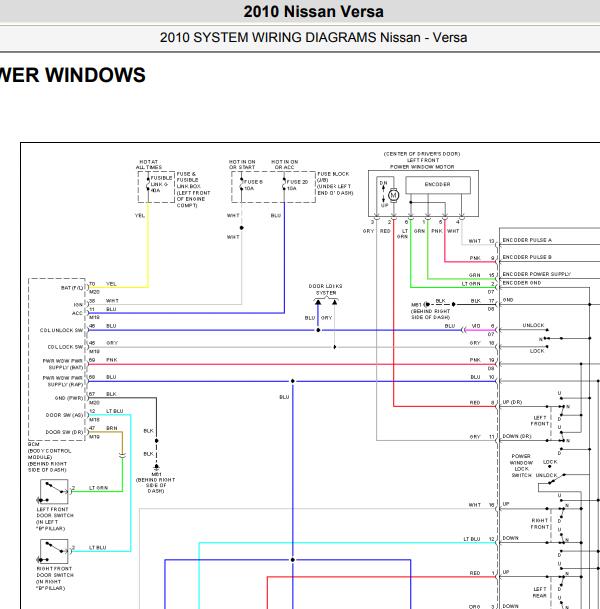Click the DOOR SW (AS) terminal label
Viewport: 600px width, 609px height.
(x=64, y=415)
